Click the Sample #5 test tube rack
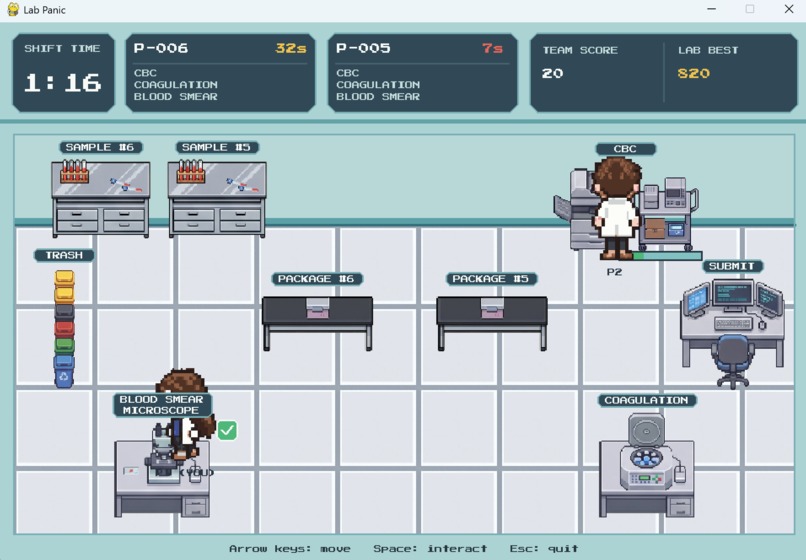 coord(191,172)
